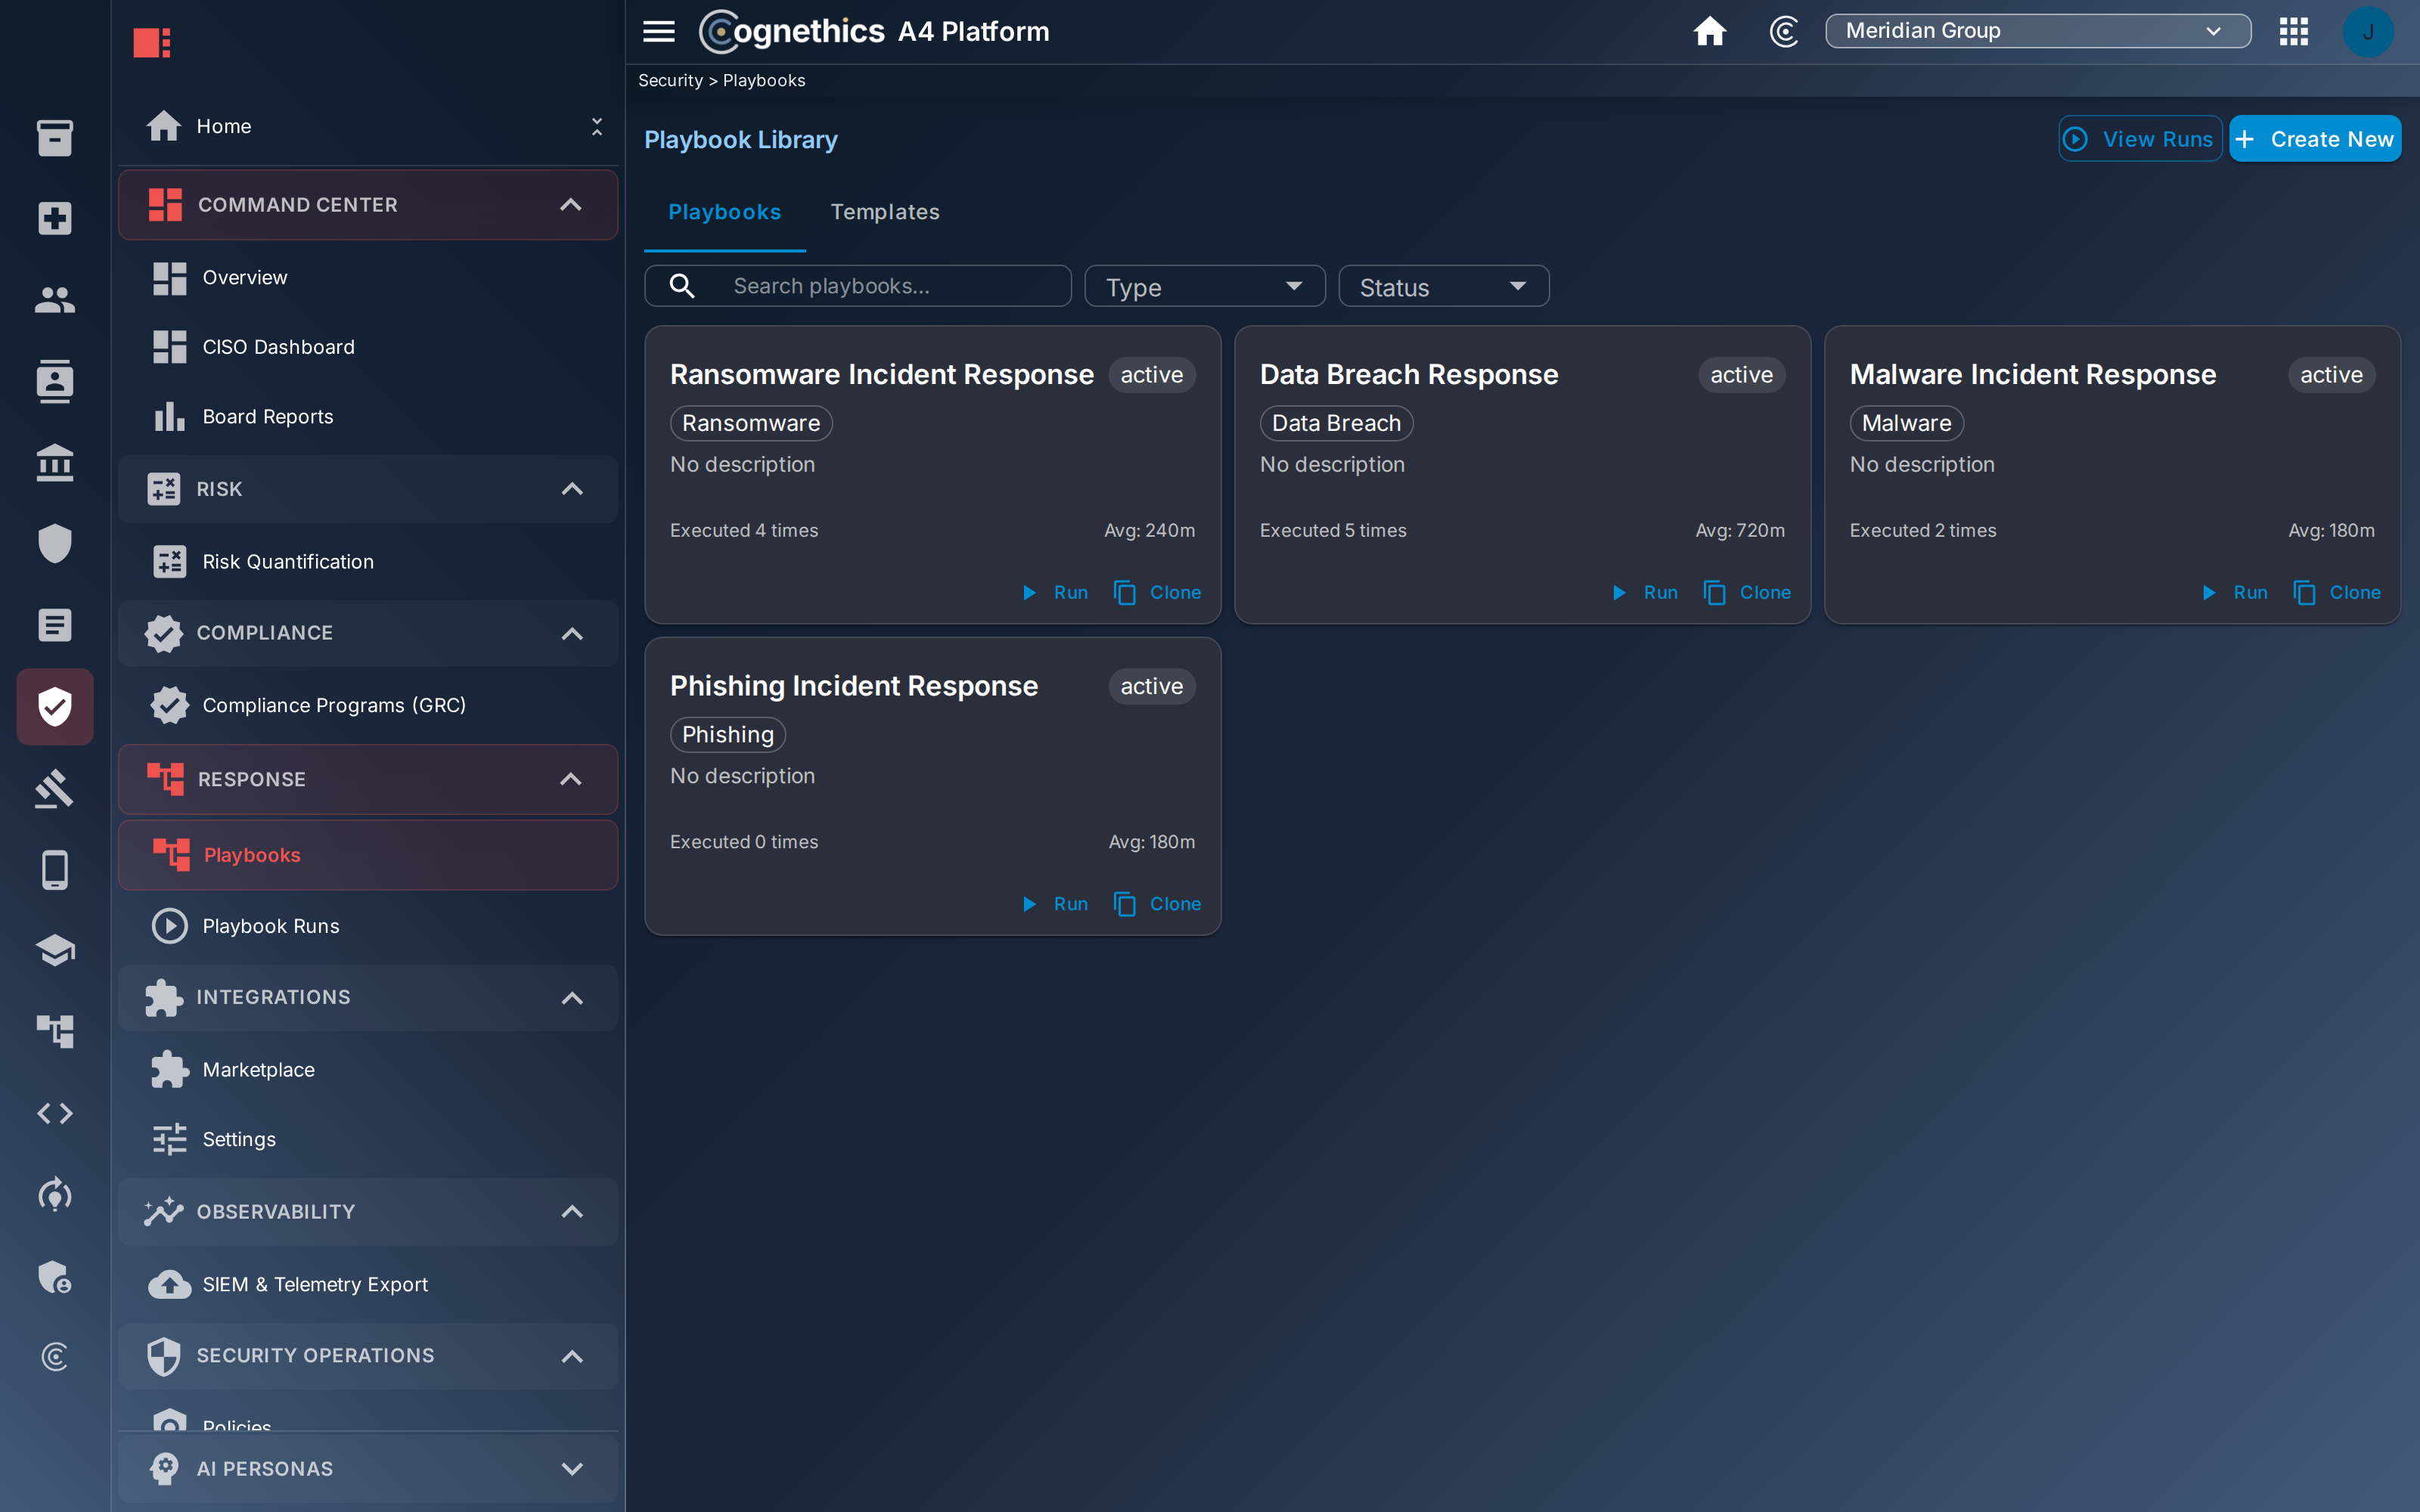Screen dimensions: 2420x1512
Task: Click the gavel icon in left rail
Action: (55, 788)
